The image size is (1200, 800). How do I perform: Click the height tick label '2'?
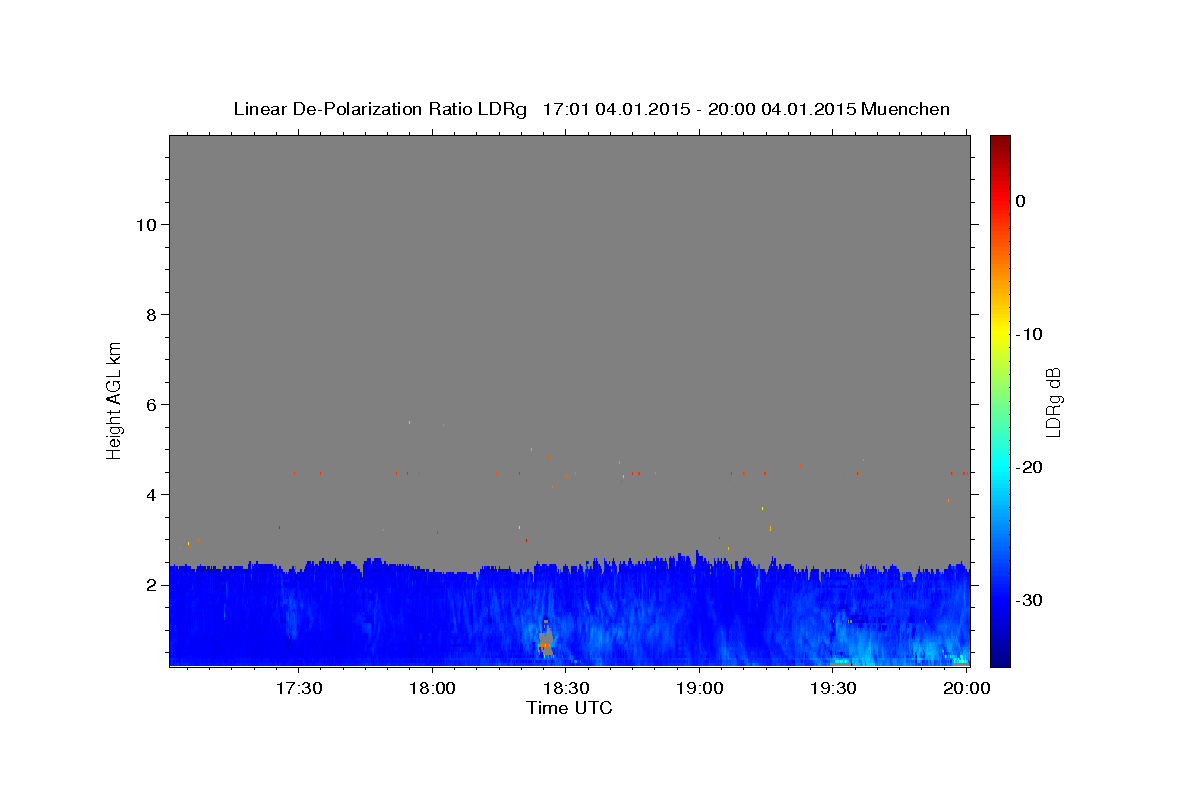click(149, 585)
